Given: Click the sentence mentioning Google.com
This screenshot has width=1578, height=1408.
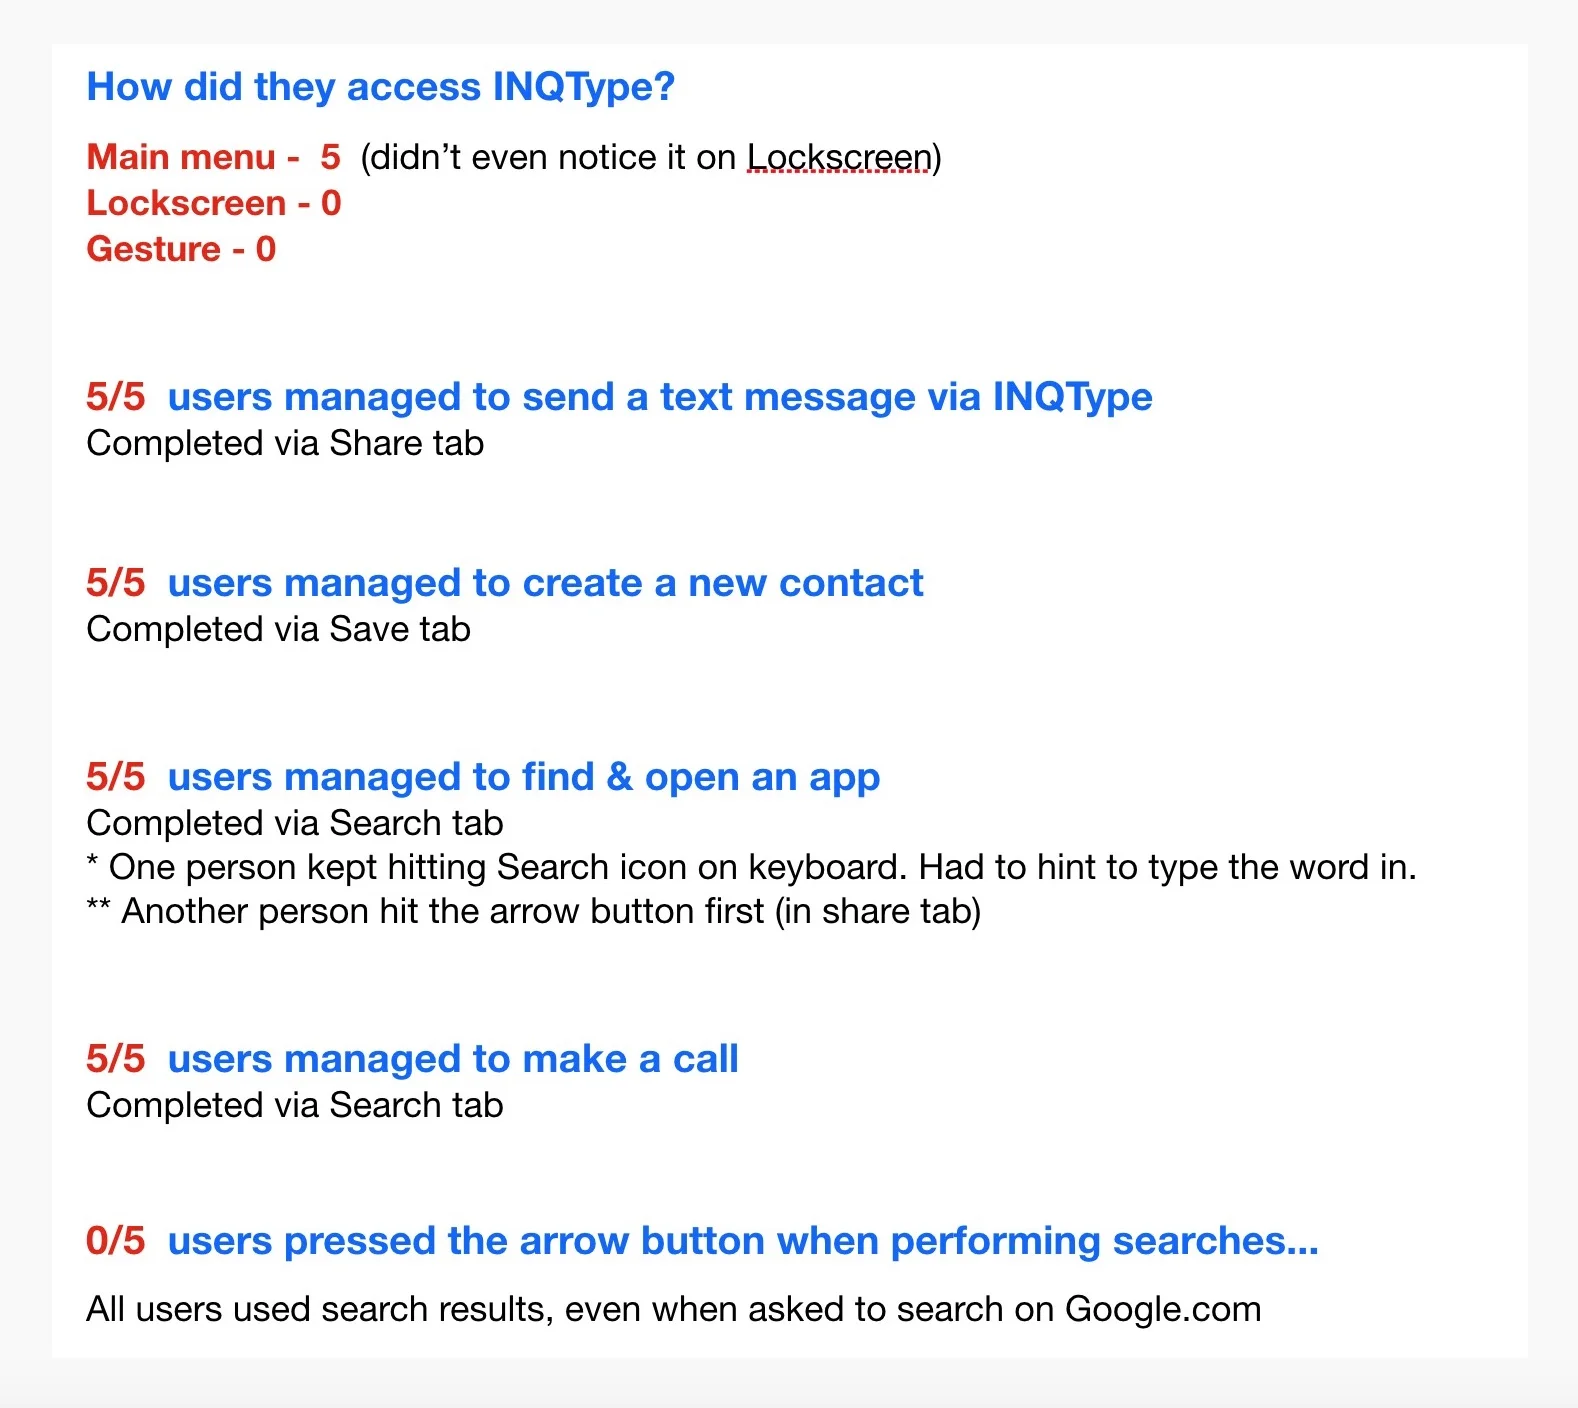Looking at the screenshot, I should 674,1309.
